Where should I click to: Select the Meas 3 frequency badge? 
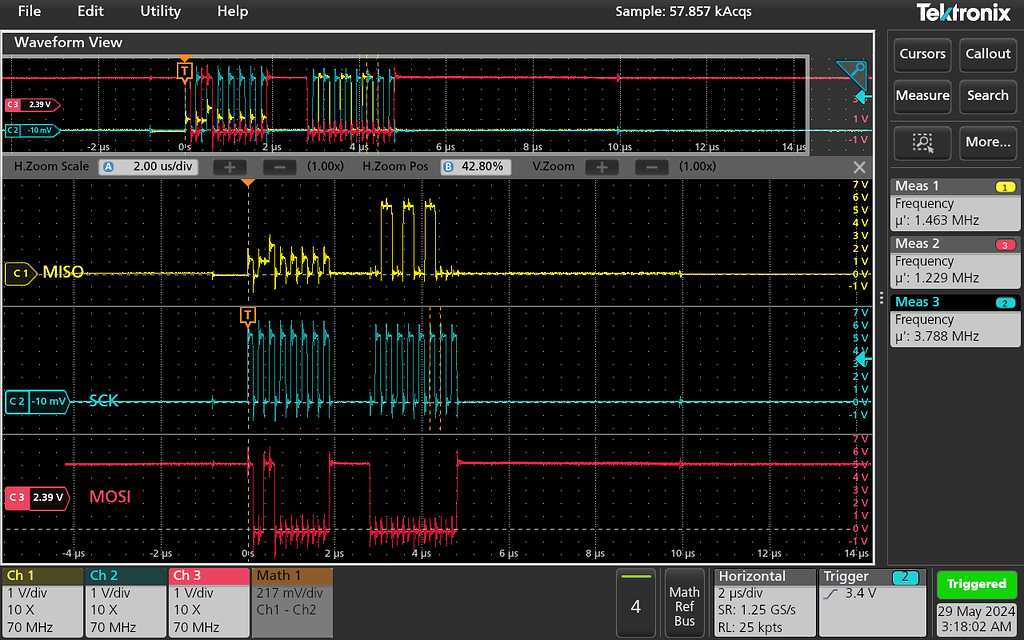955,319
